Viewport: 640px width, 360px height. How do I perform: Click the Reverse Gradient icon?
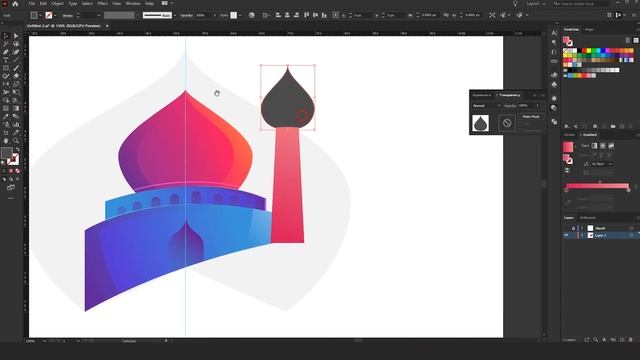pos(567,171)
